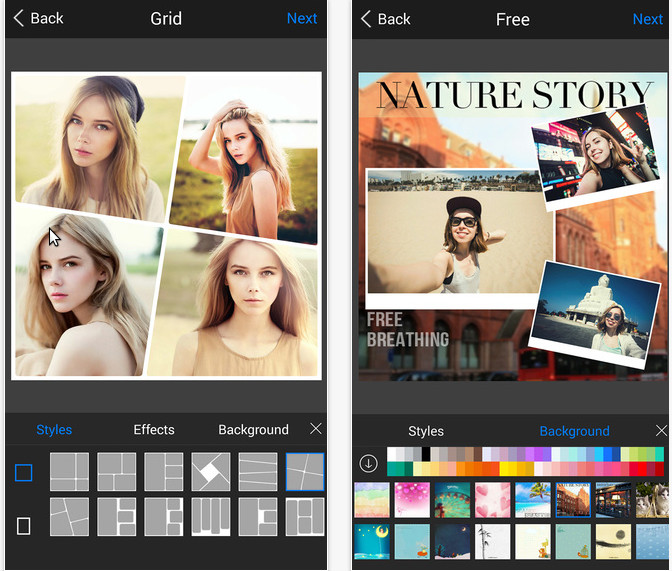Tap the NATURE STORY title text

pos(514,95)
